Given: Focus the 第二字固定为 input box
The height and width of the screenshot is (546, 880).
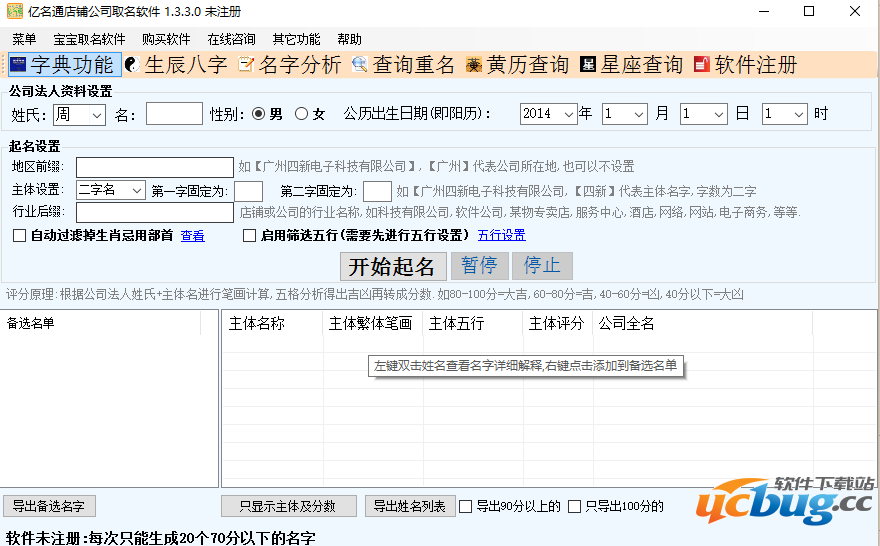Looking at the screenshot, I should [x=377, y=191].
